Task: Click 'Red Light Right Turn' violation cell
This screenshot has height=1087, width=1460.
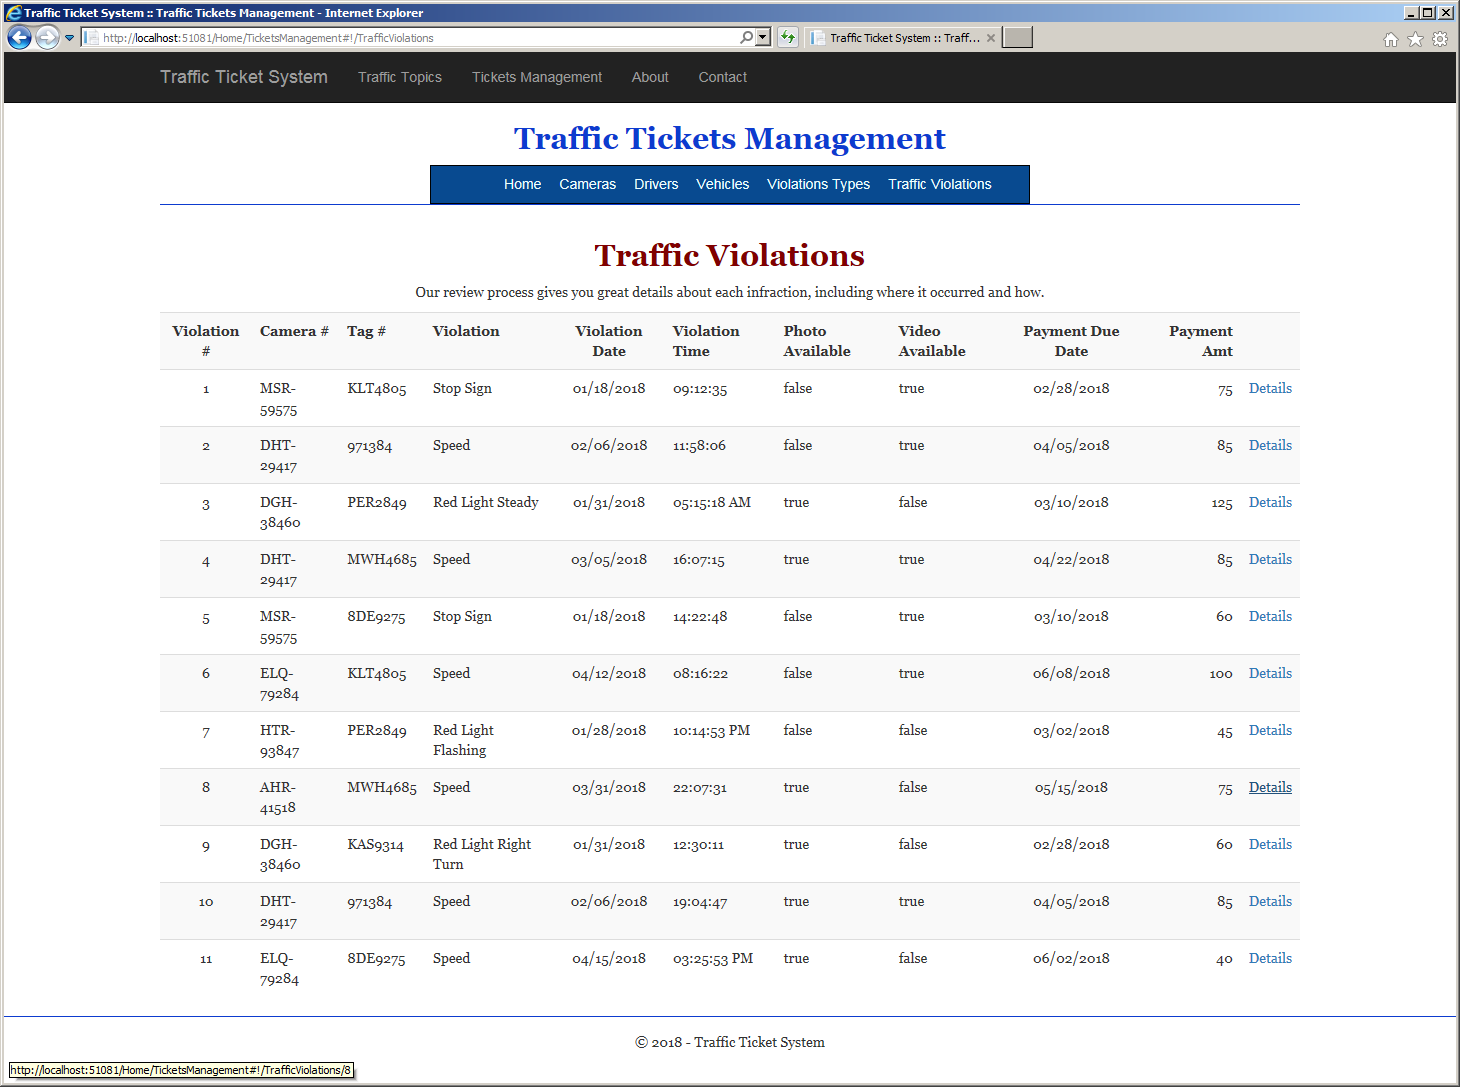Action: [482, 854]
